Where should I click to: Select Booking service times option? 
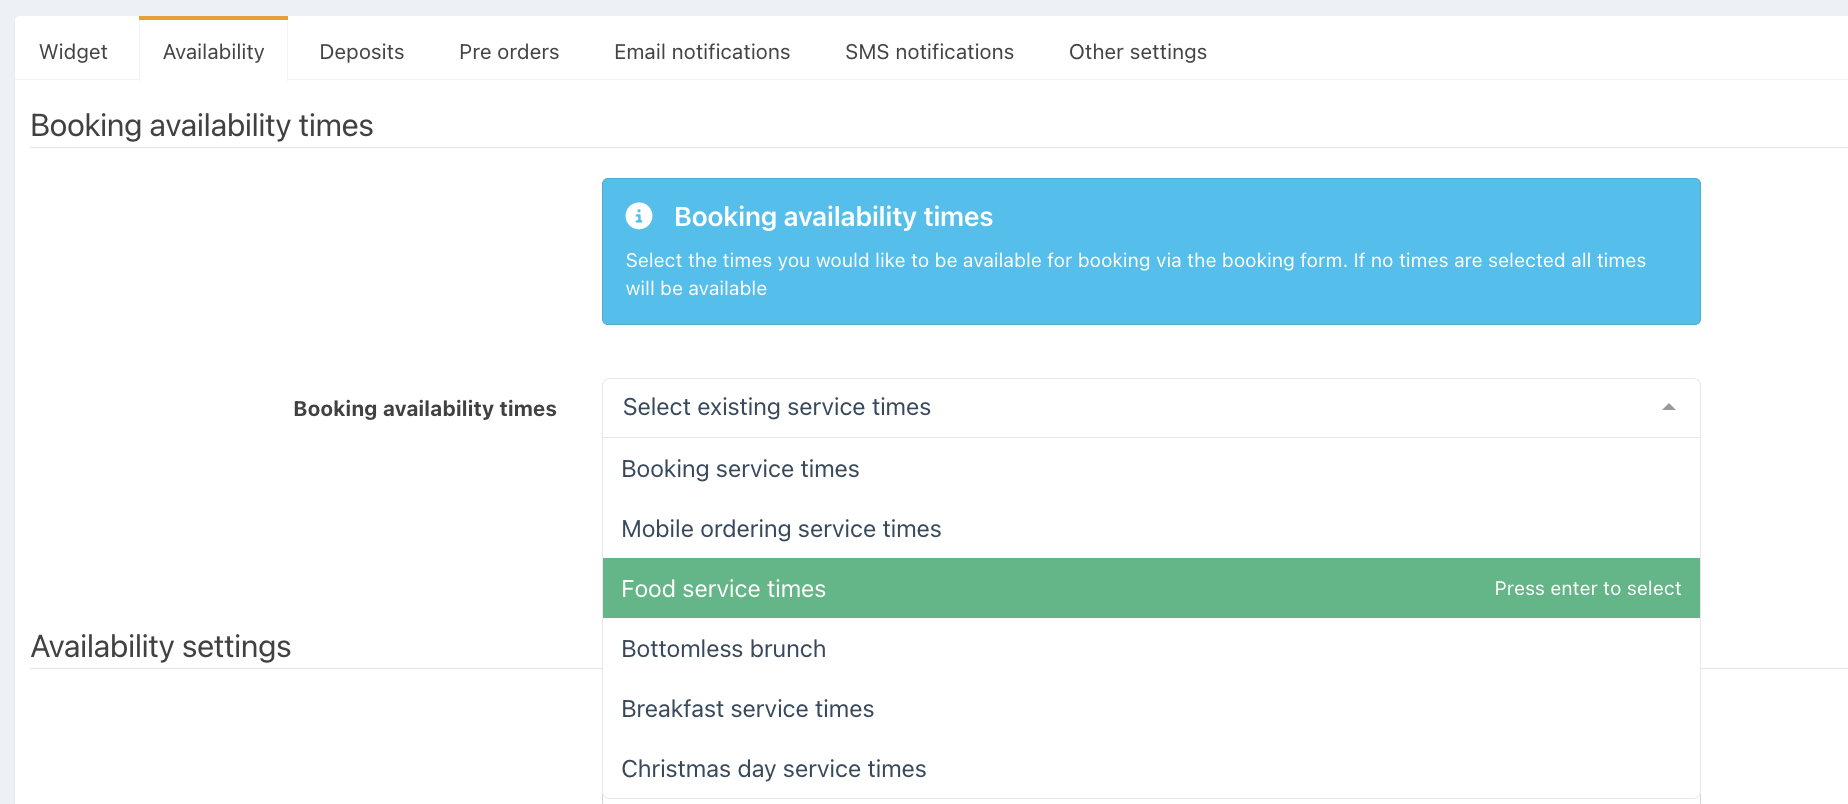pos(740,469)
